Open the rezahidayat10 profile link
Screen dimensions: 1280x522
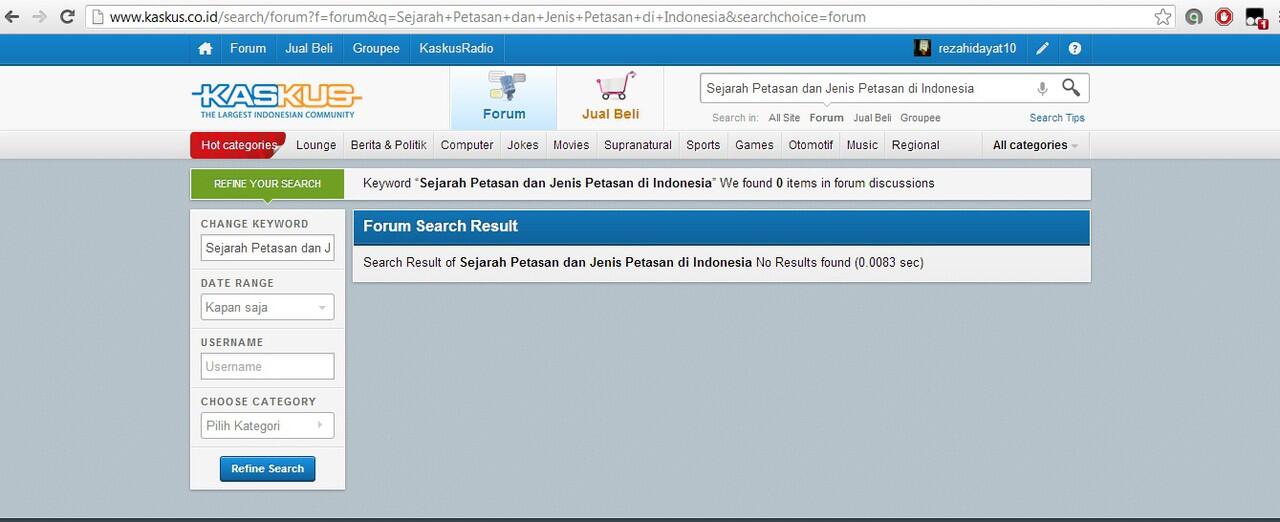[977, 48]
